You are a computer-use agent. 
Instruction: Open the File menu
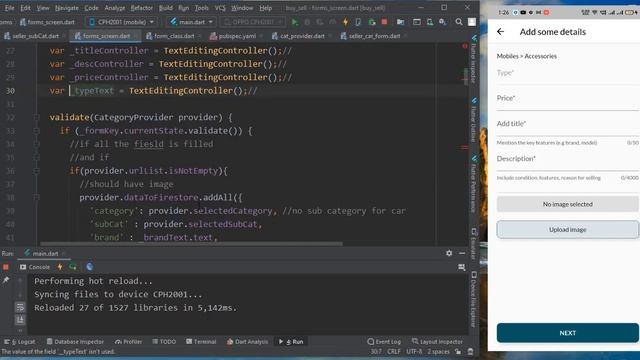9,8
